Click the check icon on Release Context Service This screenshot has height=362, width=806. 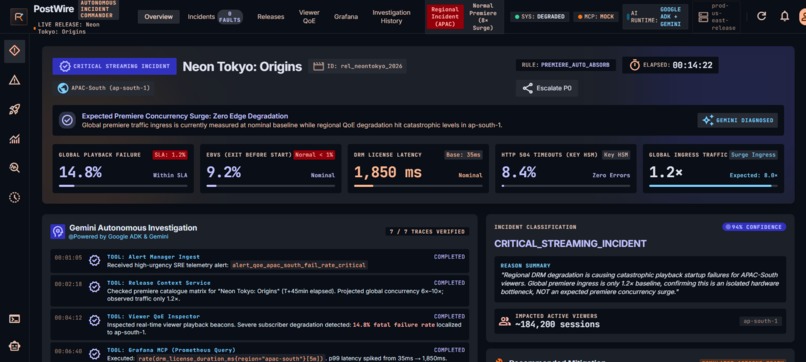point(95,287)
